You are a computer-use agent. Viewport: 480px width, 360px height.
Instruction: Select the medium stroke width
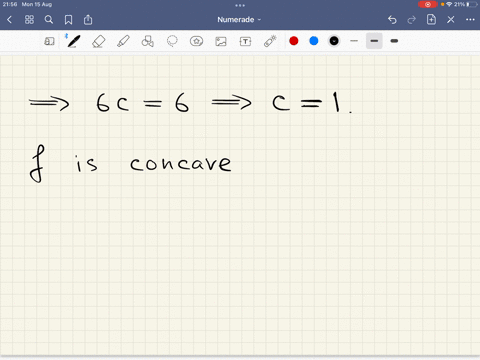pyautogui.click(x=374, y=41)
